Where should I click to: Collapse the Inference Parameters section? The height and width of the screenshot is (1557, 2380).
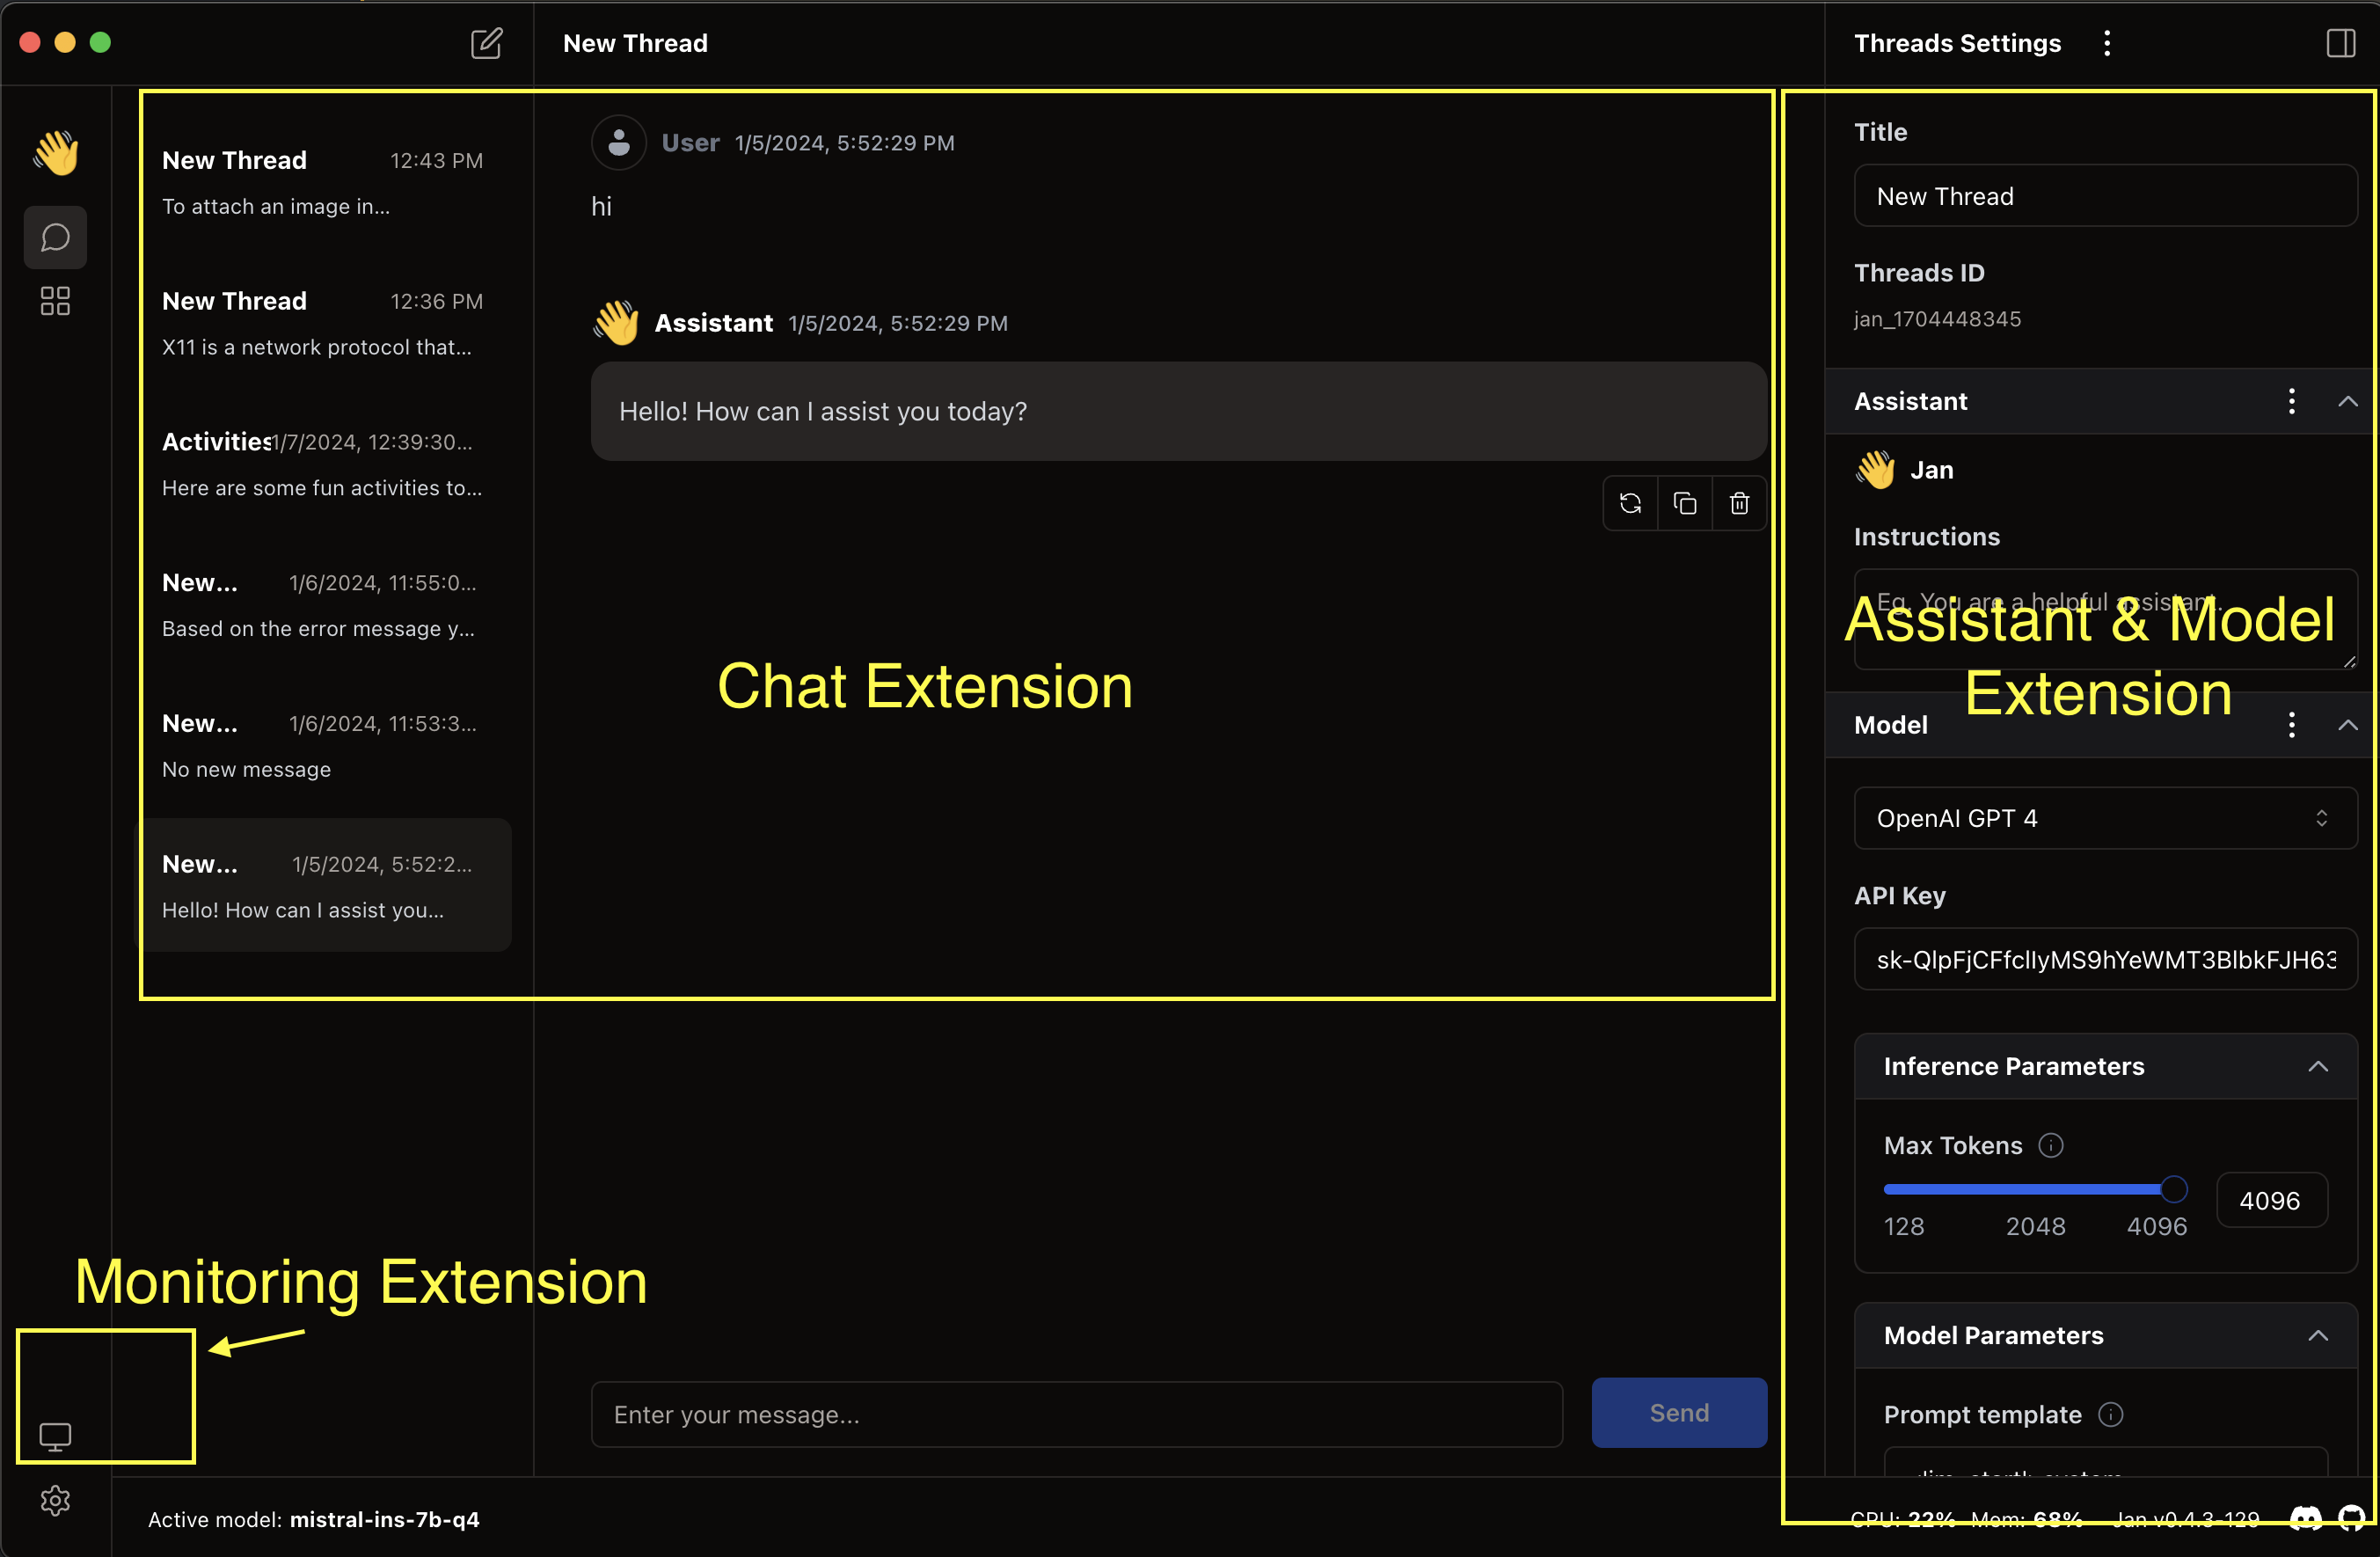2320,1066
